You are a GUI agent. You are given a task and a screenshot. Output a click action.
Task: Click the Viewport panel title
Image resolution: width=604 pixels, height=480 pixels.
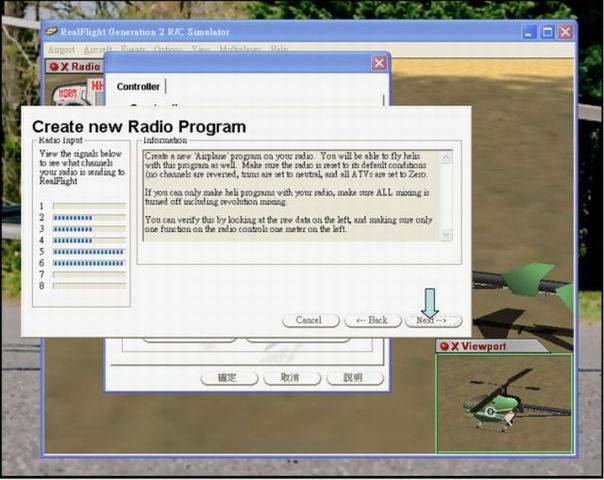point(484,346)
